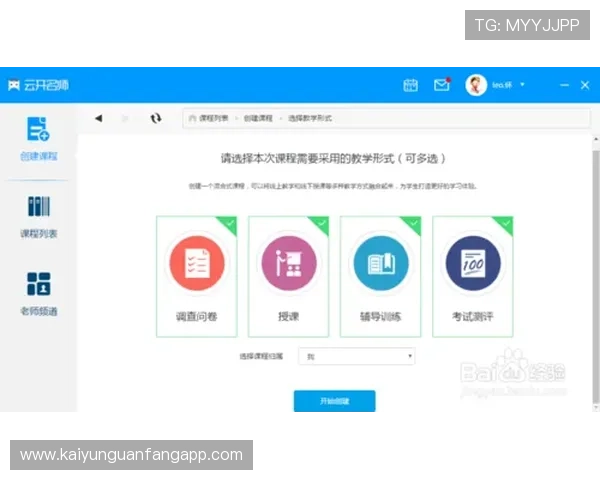This screenshot has height=480, width=600.
Task: Expand the user account dropdown arrow
Action: [x=522, y=84]
